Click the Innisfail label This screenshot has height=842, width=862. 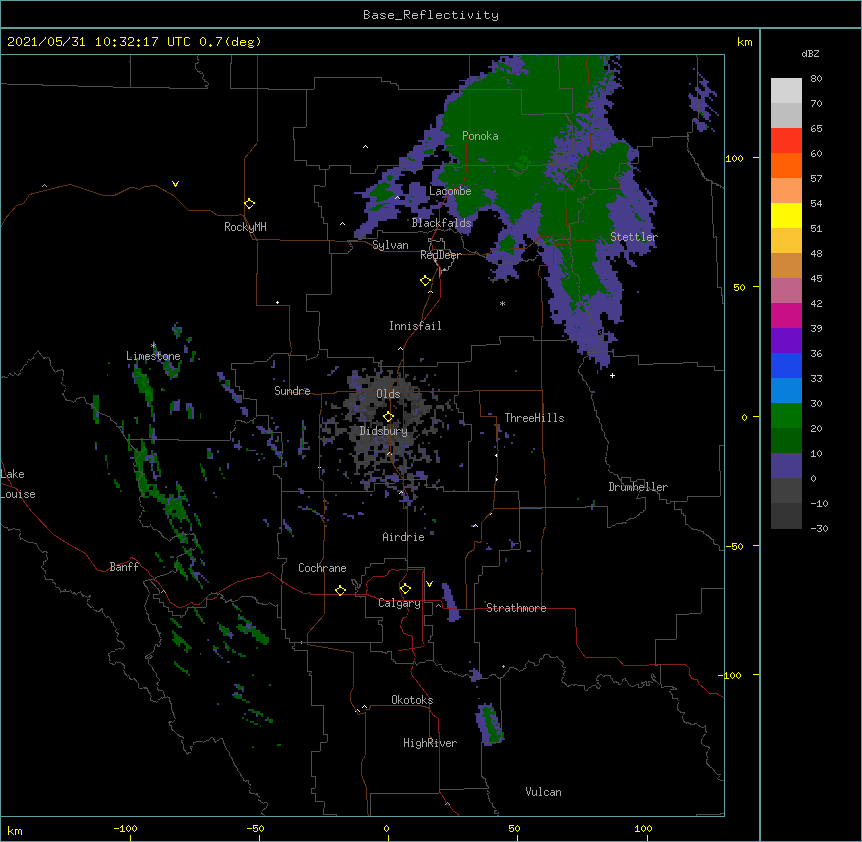415,326
